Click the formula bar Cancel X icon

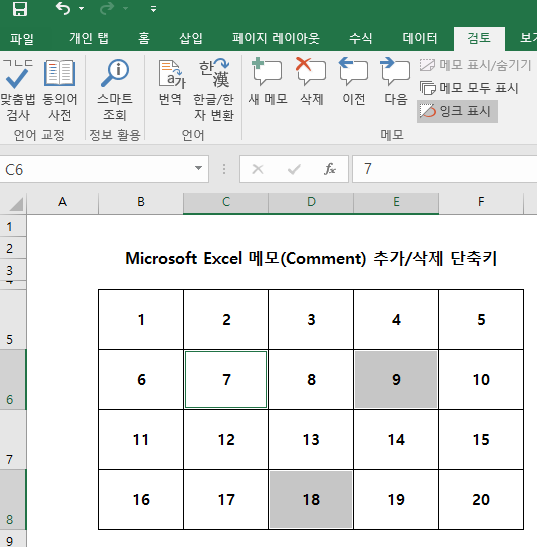click(x=258, y=169)
